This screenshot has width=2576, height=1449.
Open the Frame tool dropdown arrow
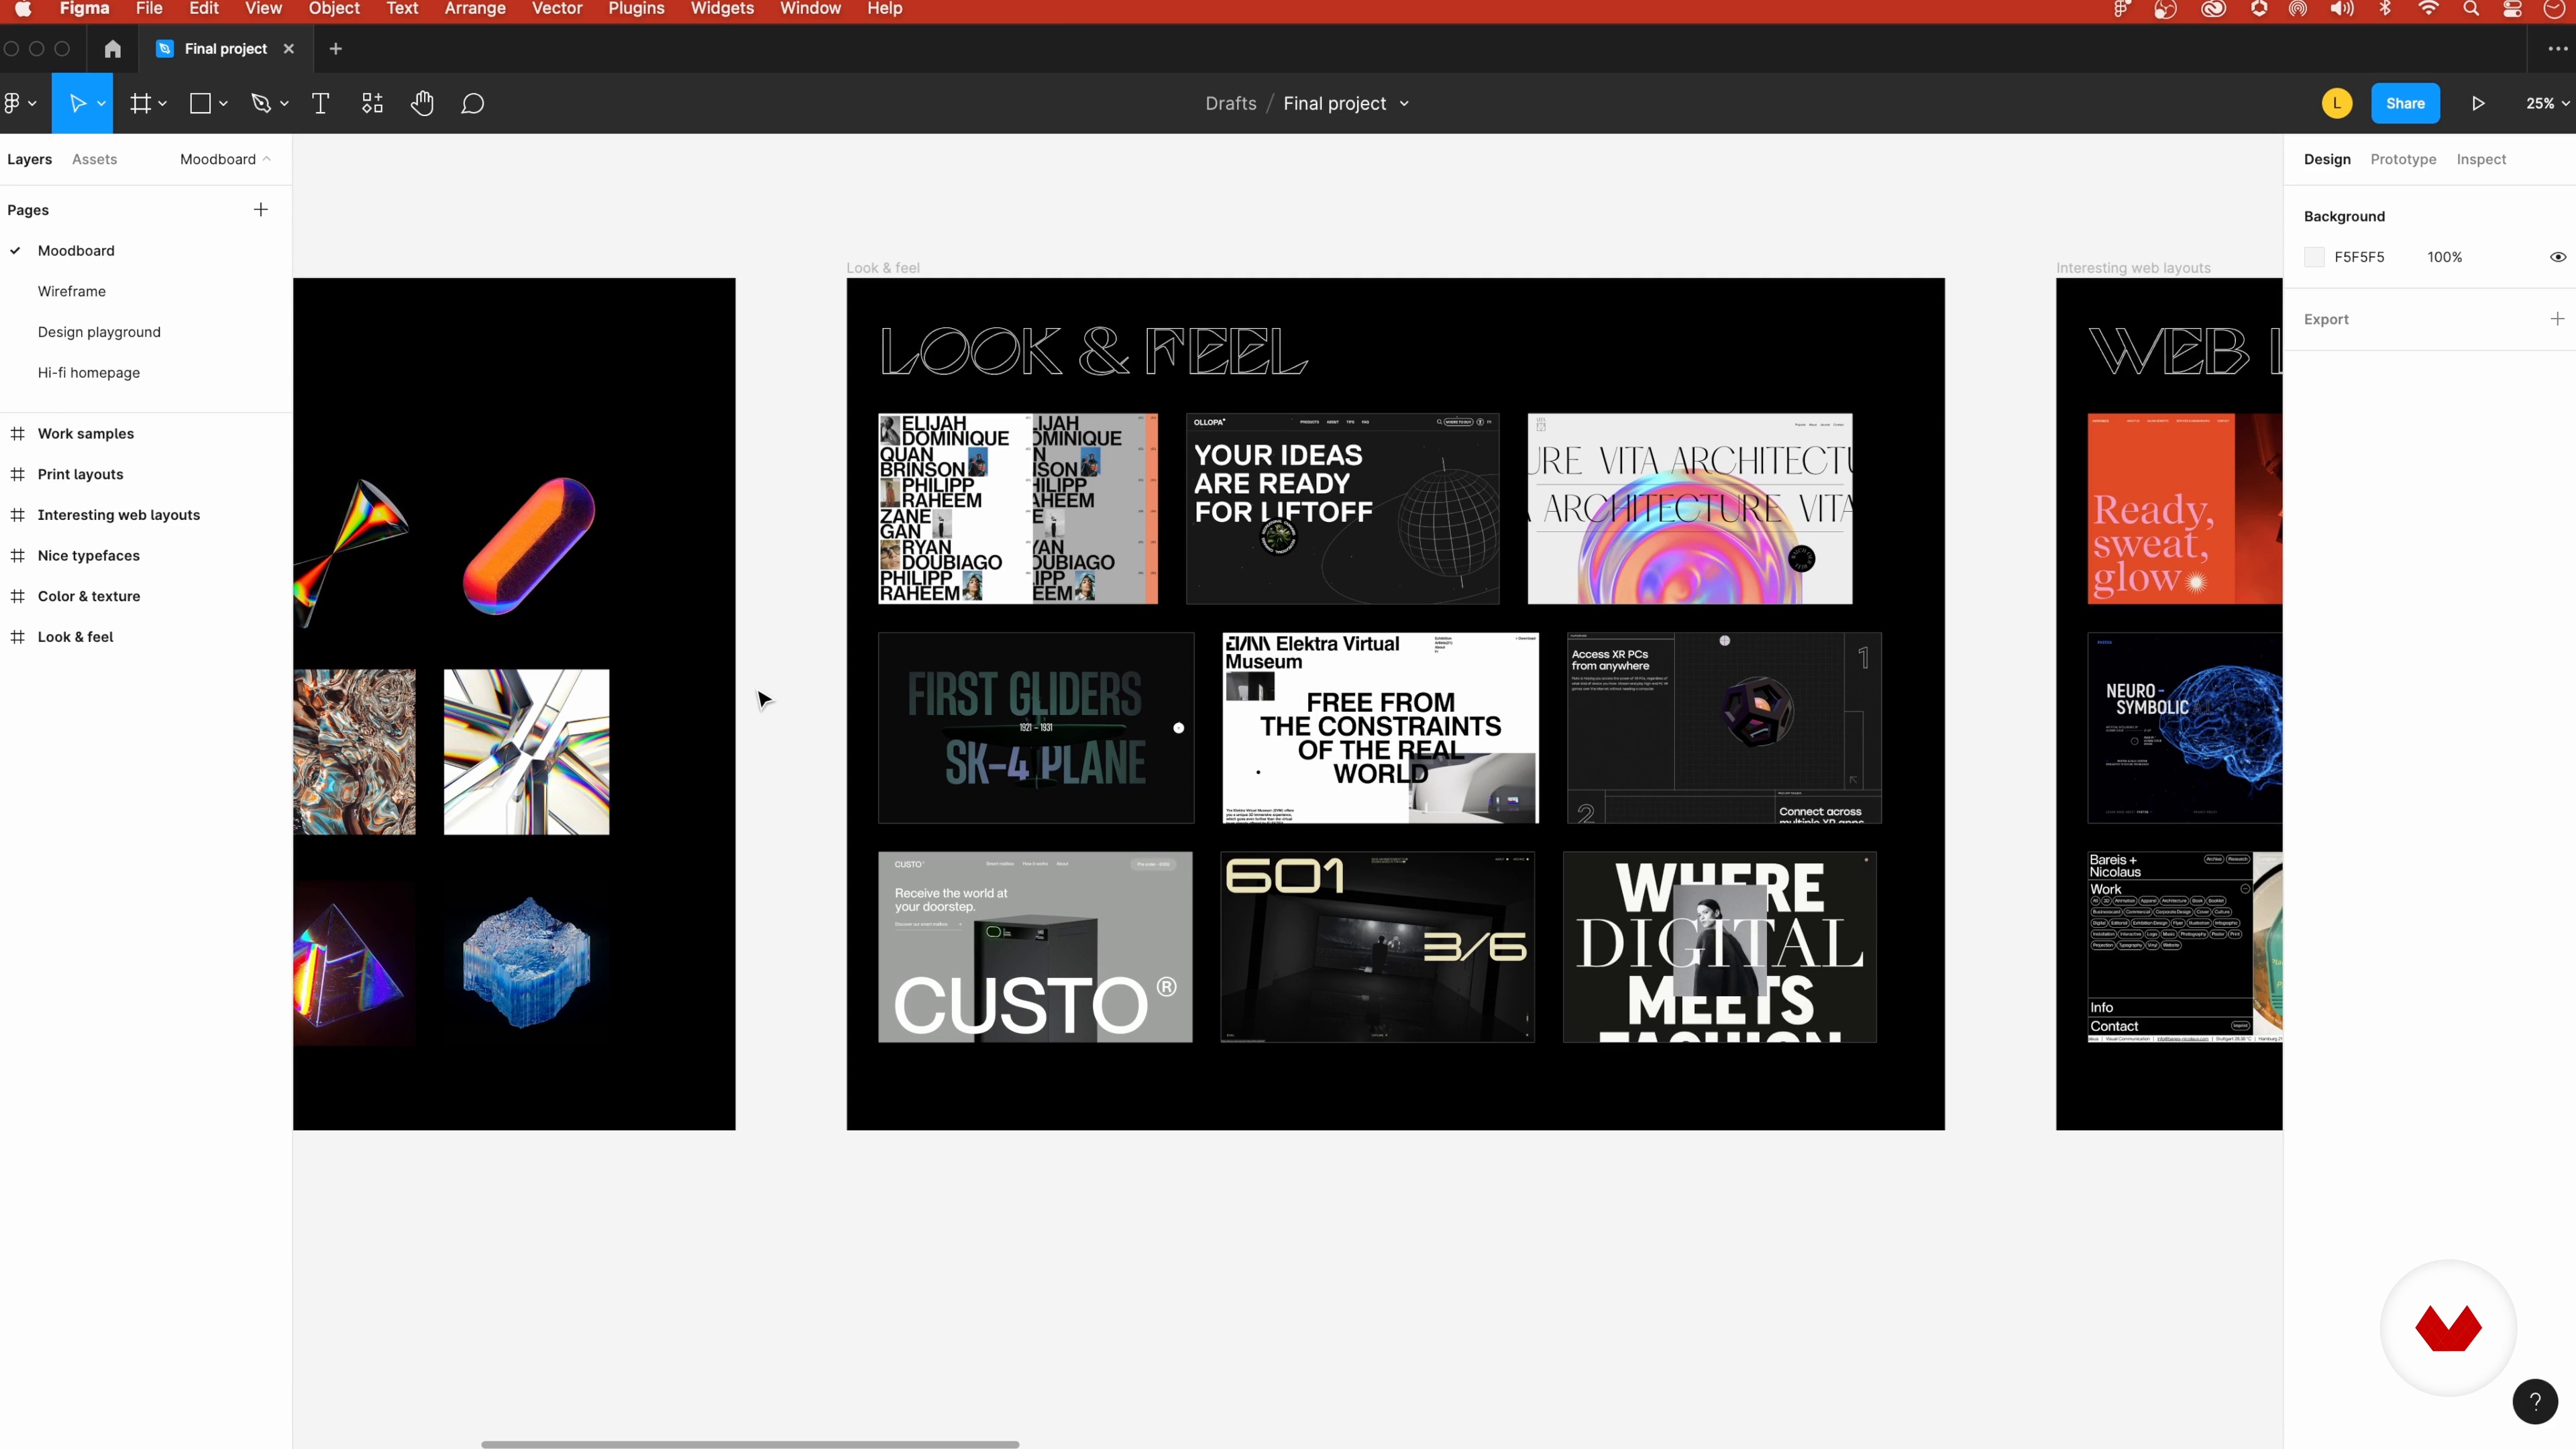[x=163, y=103]
